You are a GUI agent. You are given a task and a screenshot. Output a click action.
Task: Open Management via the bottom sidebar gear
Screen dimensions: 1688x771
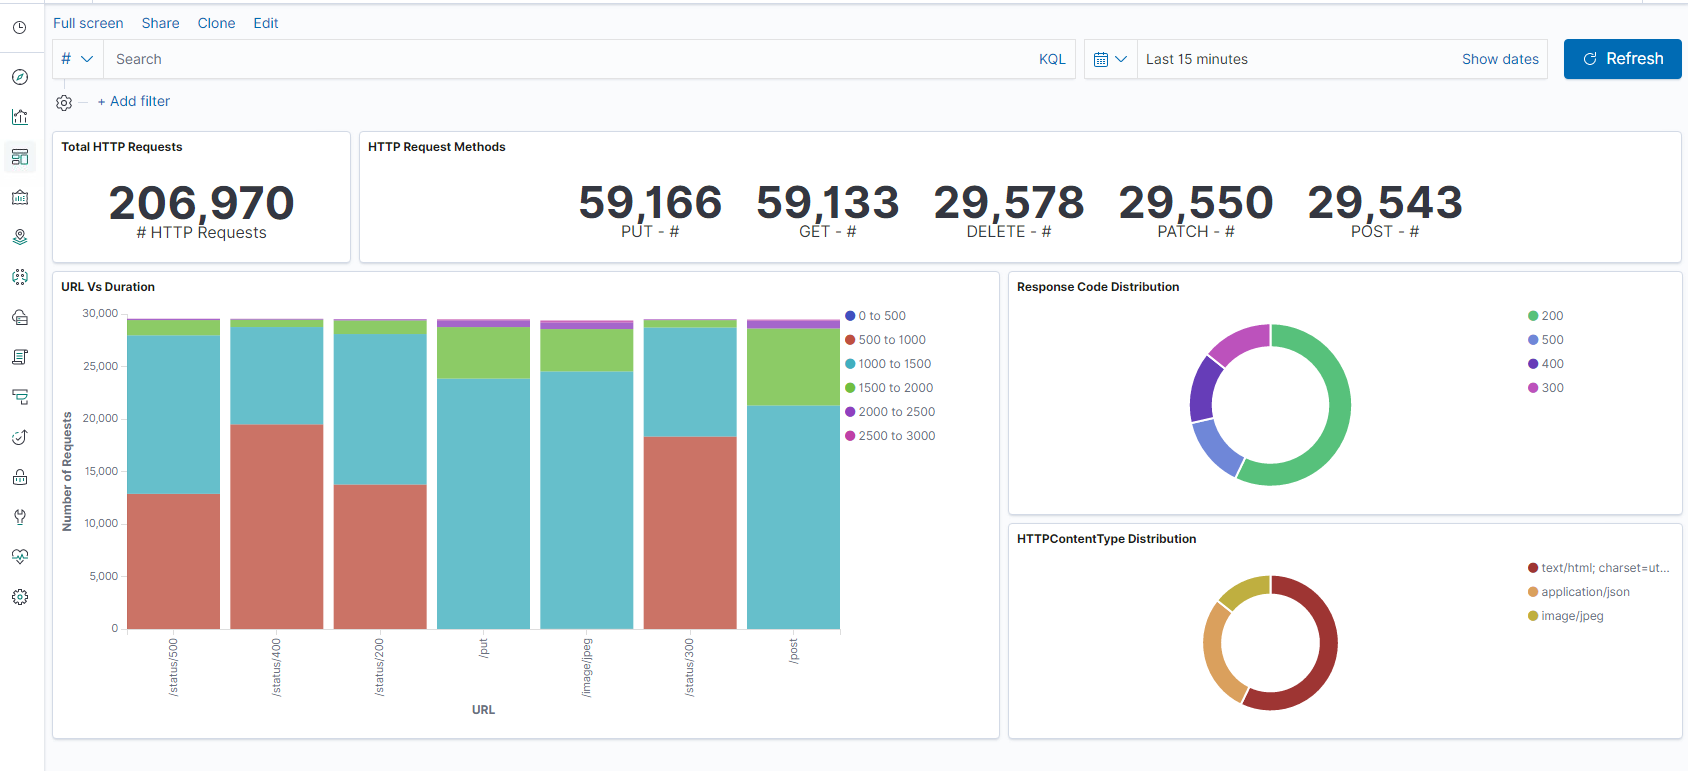[x=20, y=597]
